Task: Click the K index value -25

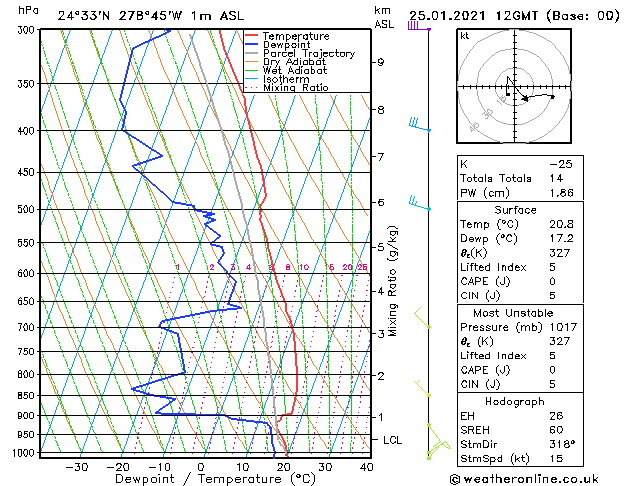Action: (561, 164)
